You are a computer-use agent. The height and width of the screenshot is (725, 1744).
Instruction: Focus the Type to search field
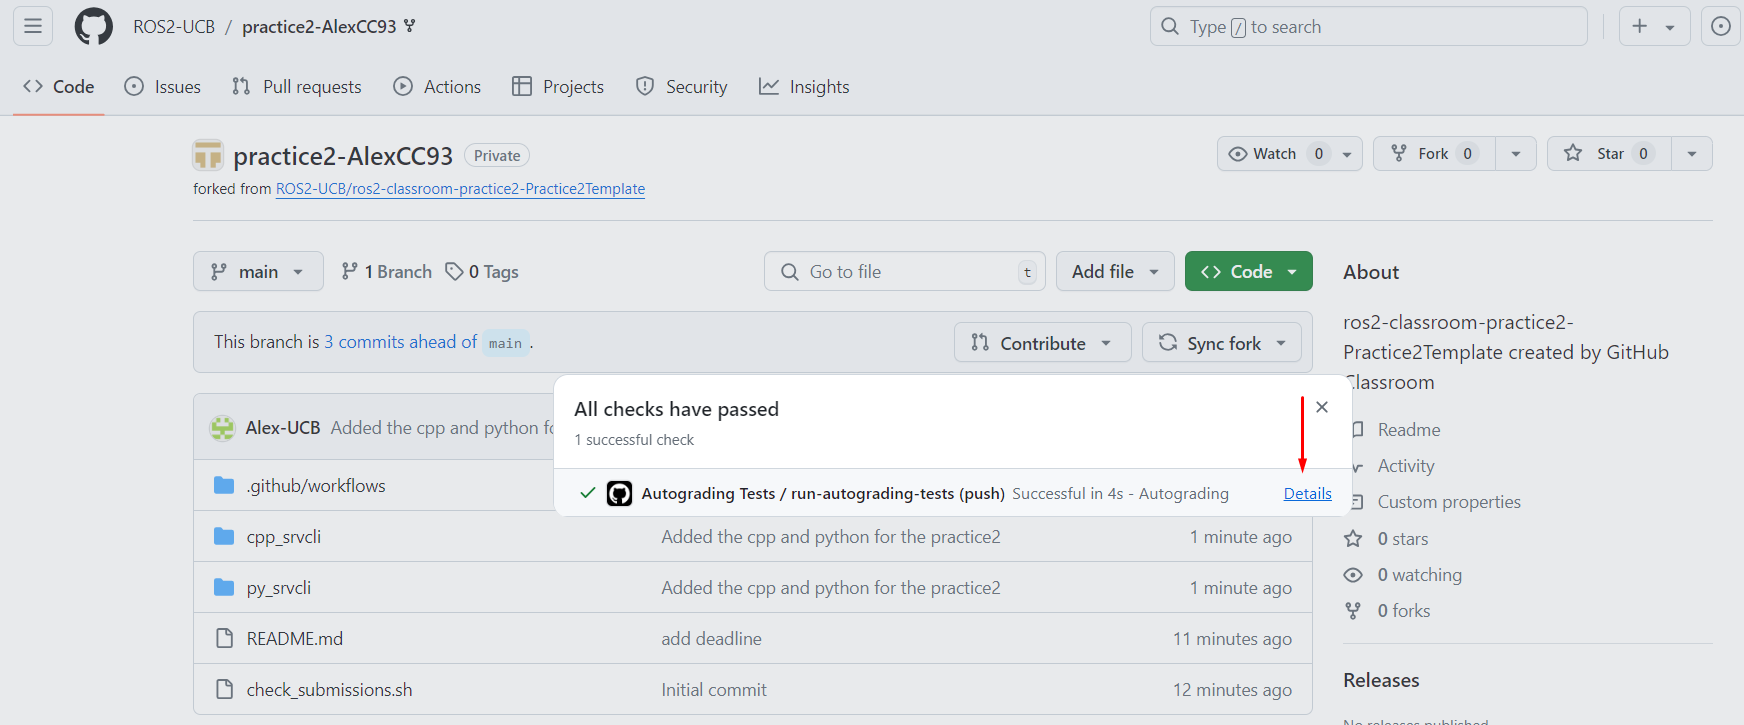[x=1368, y=26]
